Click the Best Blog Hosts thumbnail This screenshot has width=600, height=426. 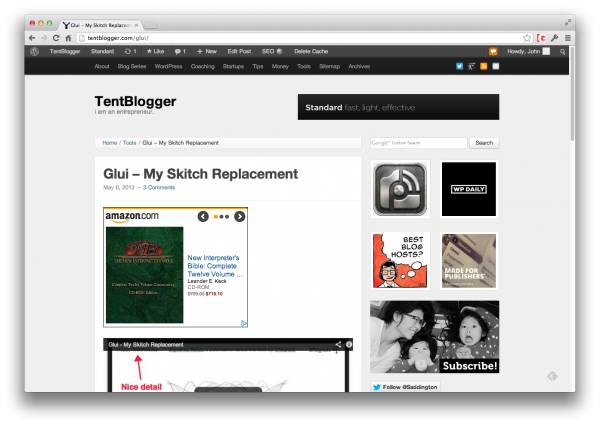tap(400, 261)
